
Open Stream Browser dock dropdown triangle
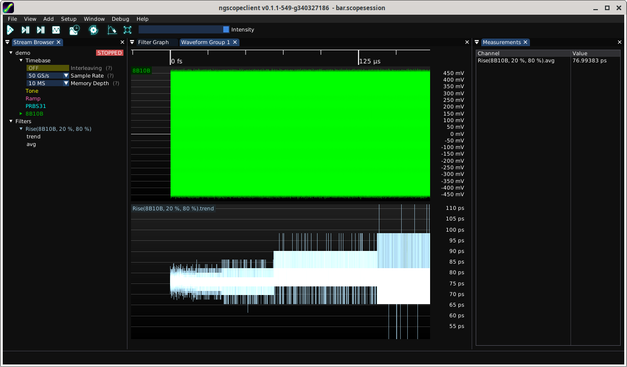(7, 42)
